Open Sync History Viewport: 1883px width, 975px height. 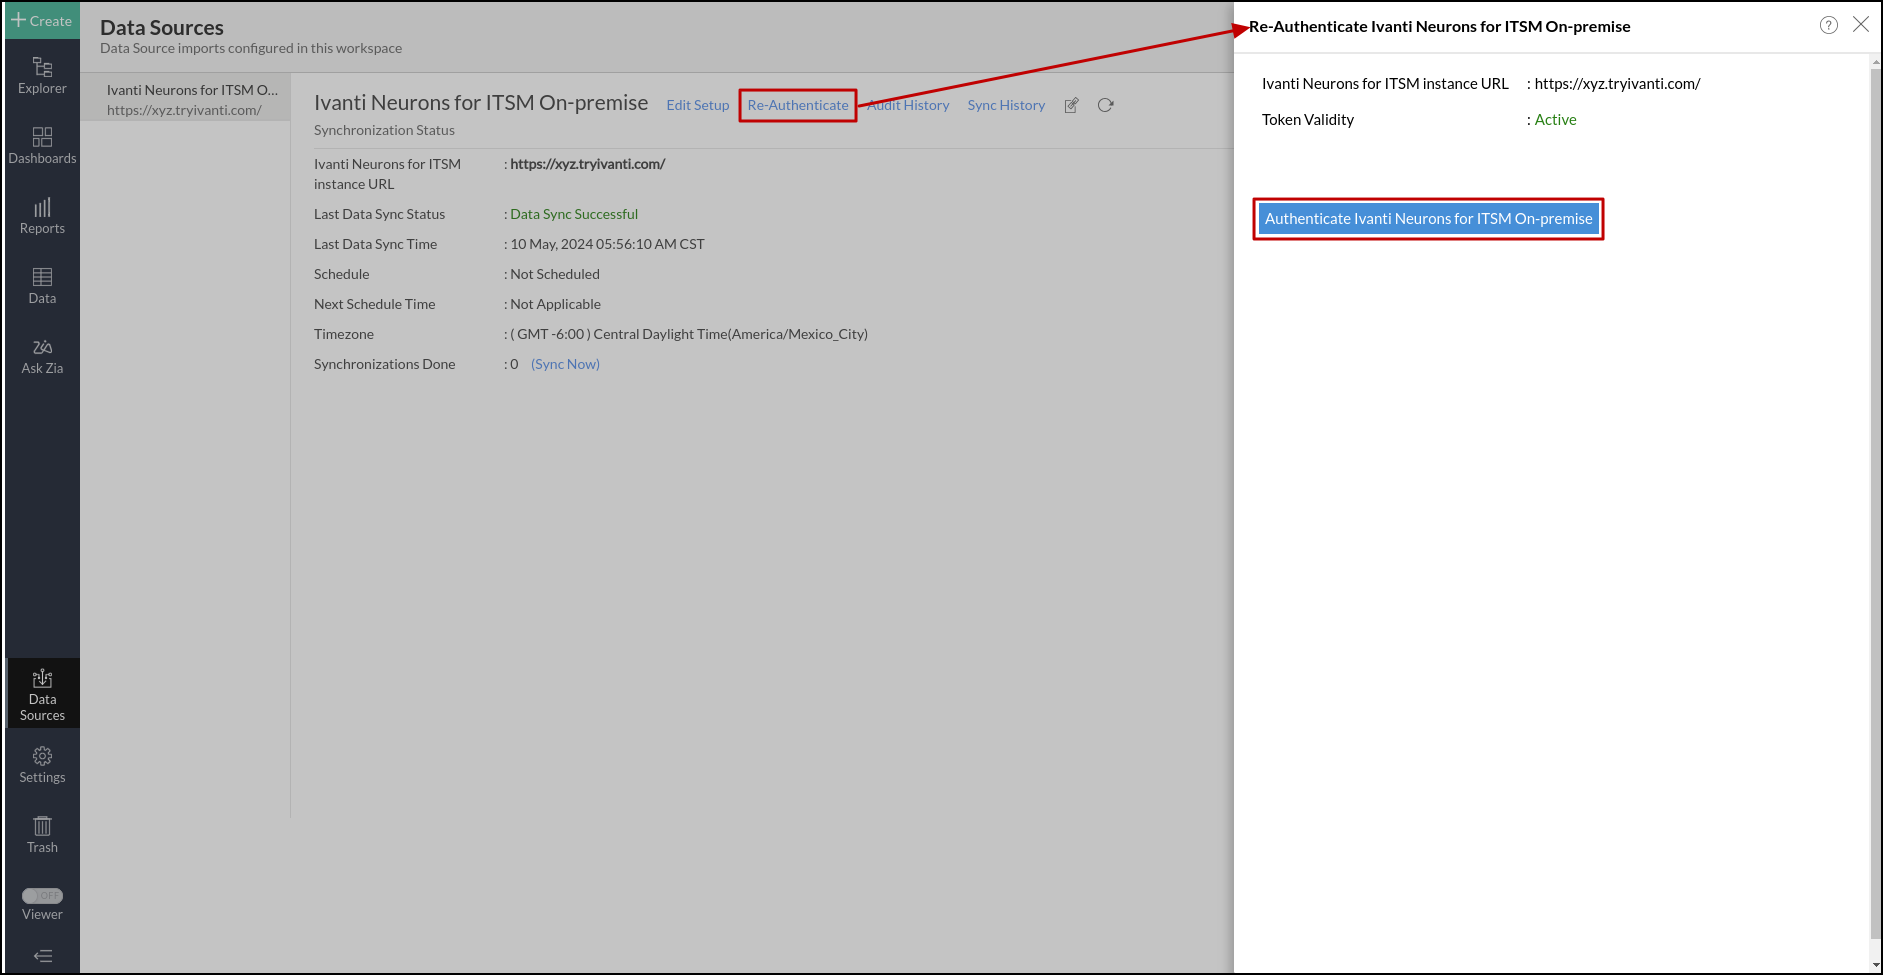click(x=1005, y=104)
